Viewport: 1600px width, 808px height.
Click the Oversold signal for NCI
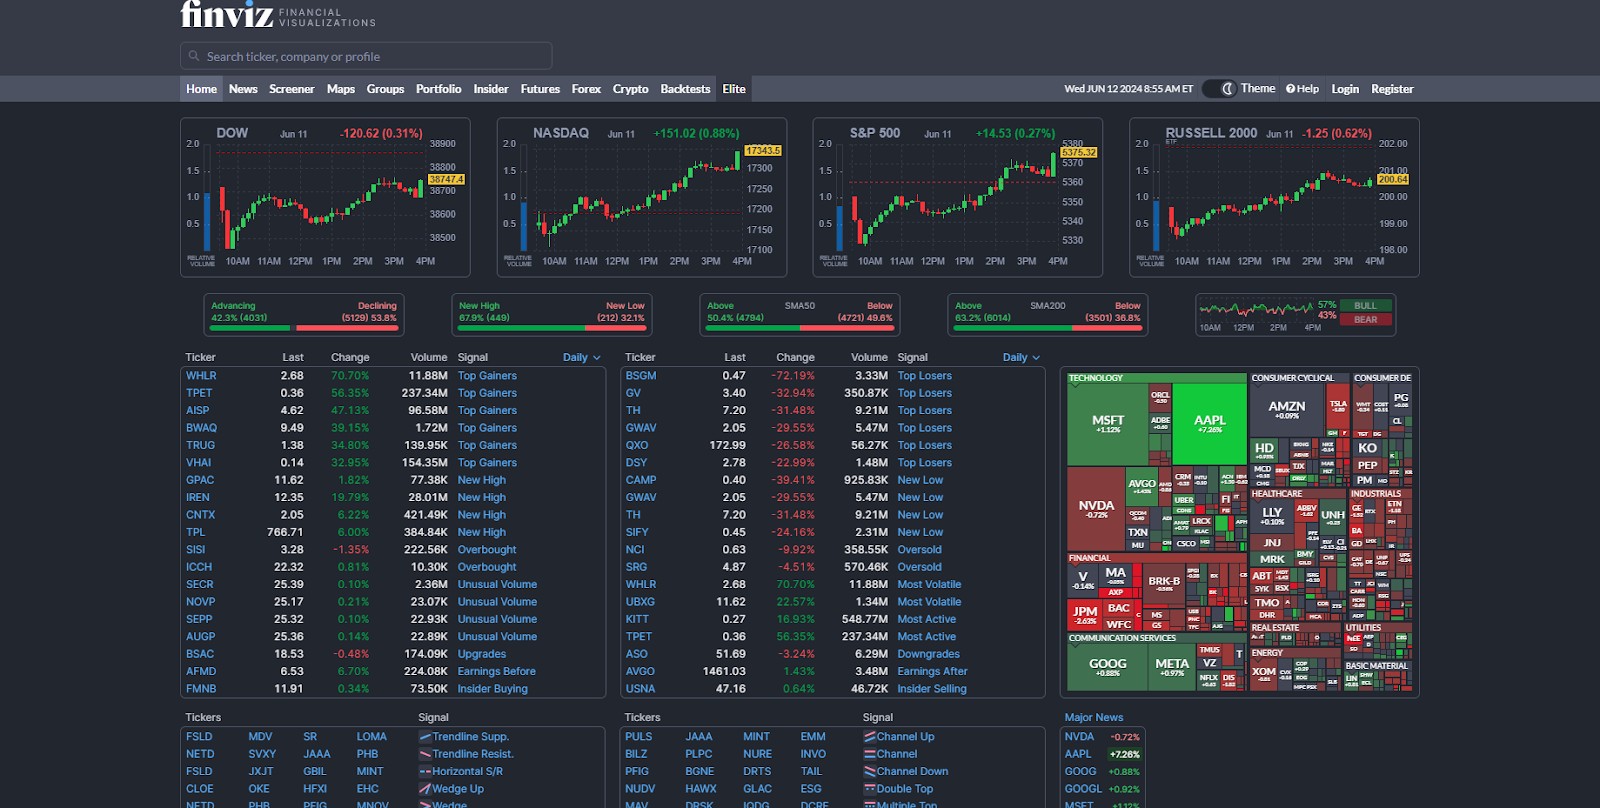[x=919, y=550]
